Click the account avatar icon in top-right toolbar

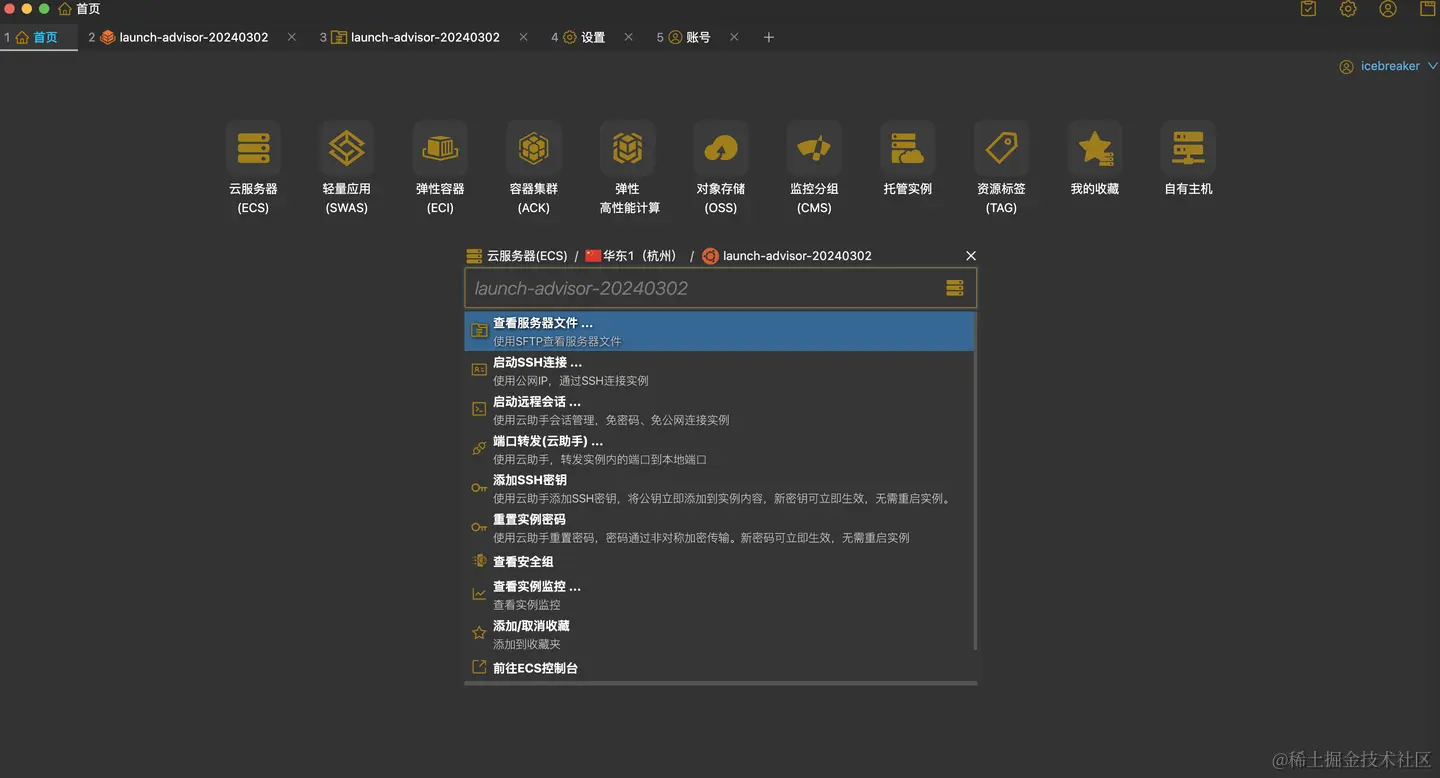click(x=1388, y=9)
